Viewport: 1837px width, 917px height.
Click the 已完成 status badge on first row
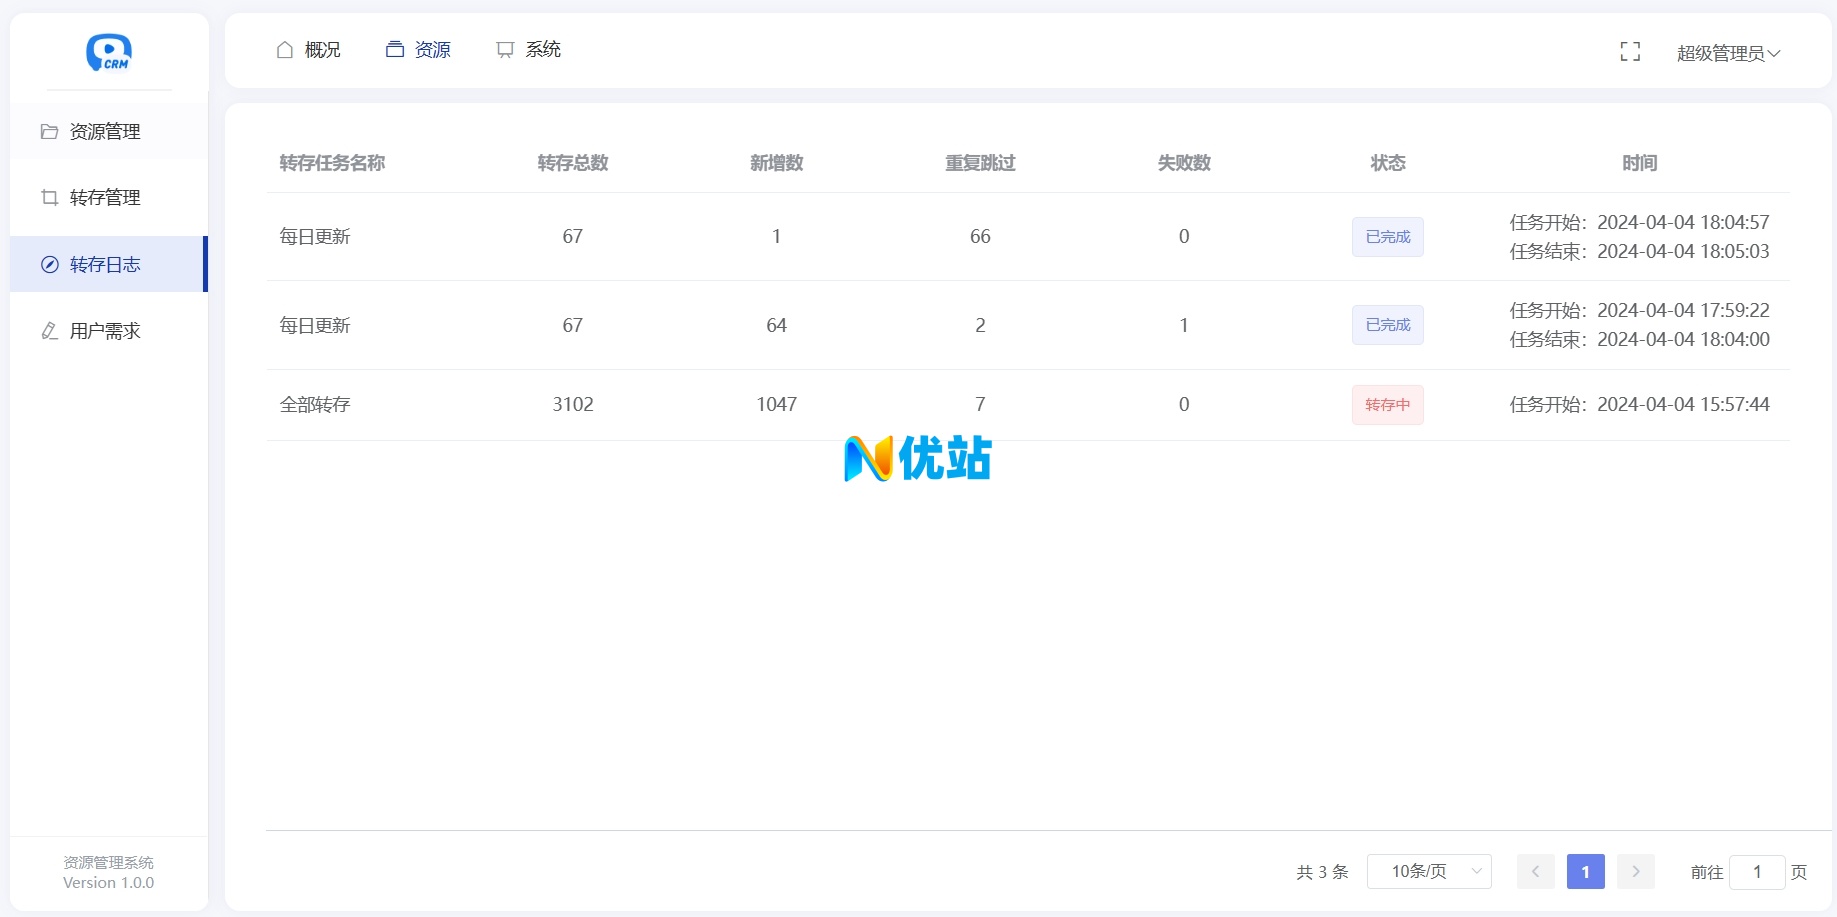[x=1387, y=236]
